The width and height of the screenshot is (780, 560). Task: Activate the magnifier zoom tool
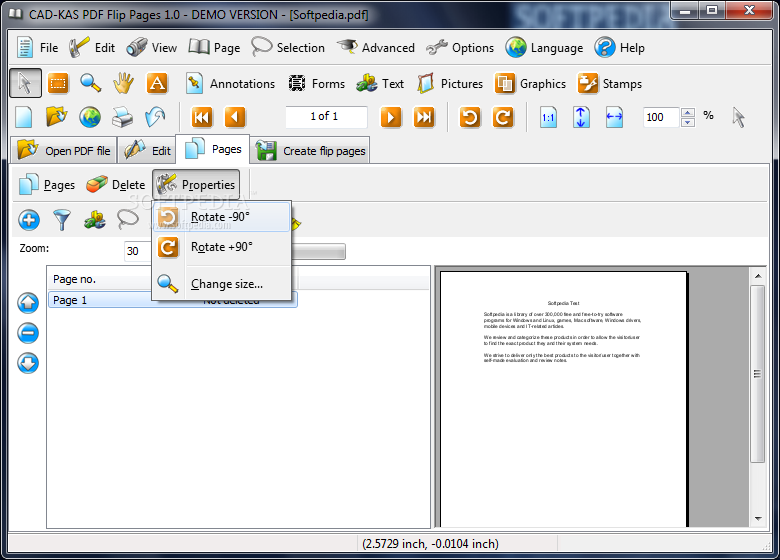pos(91,83)
